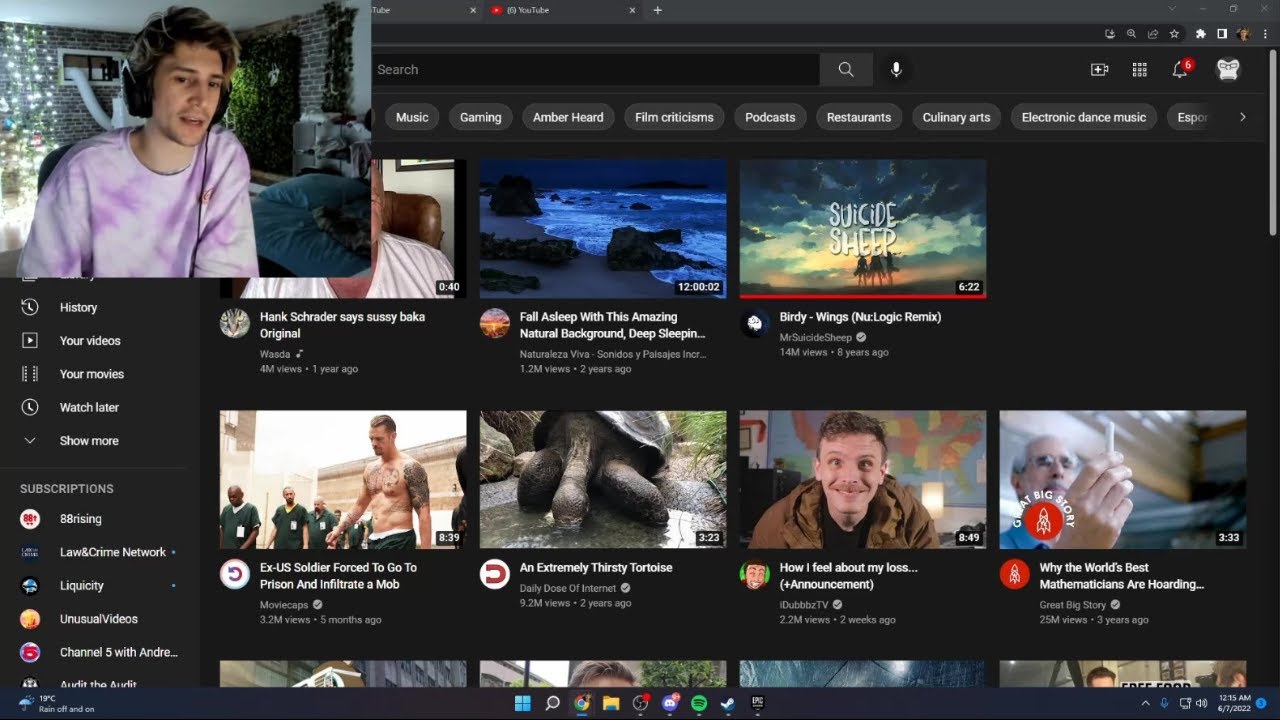Start voice search with the microphone icon
The height and width of the screenshot is (720, 1280).
click(896, 69)
